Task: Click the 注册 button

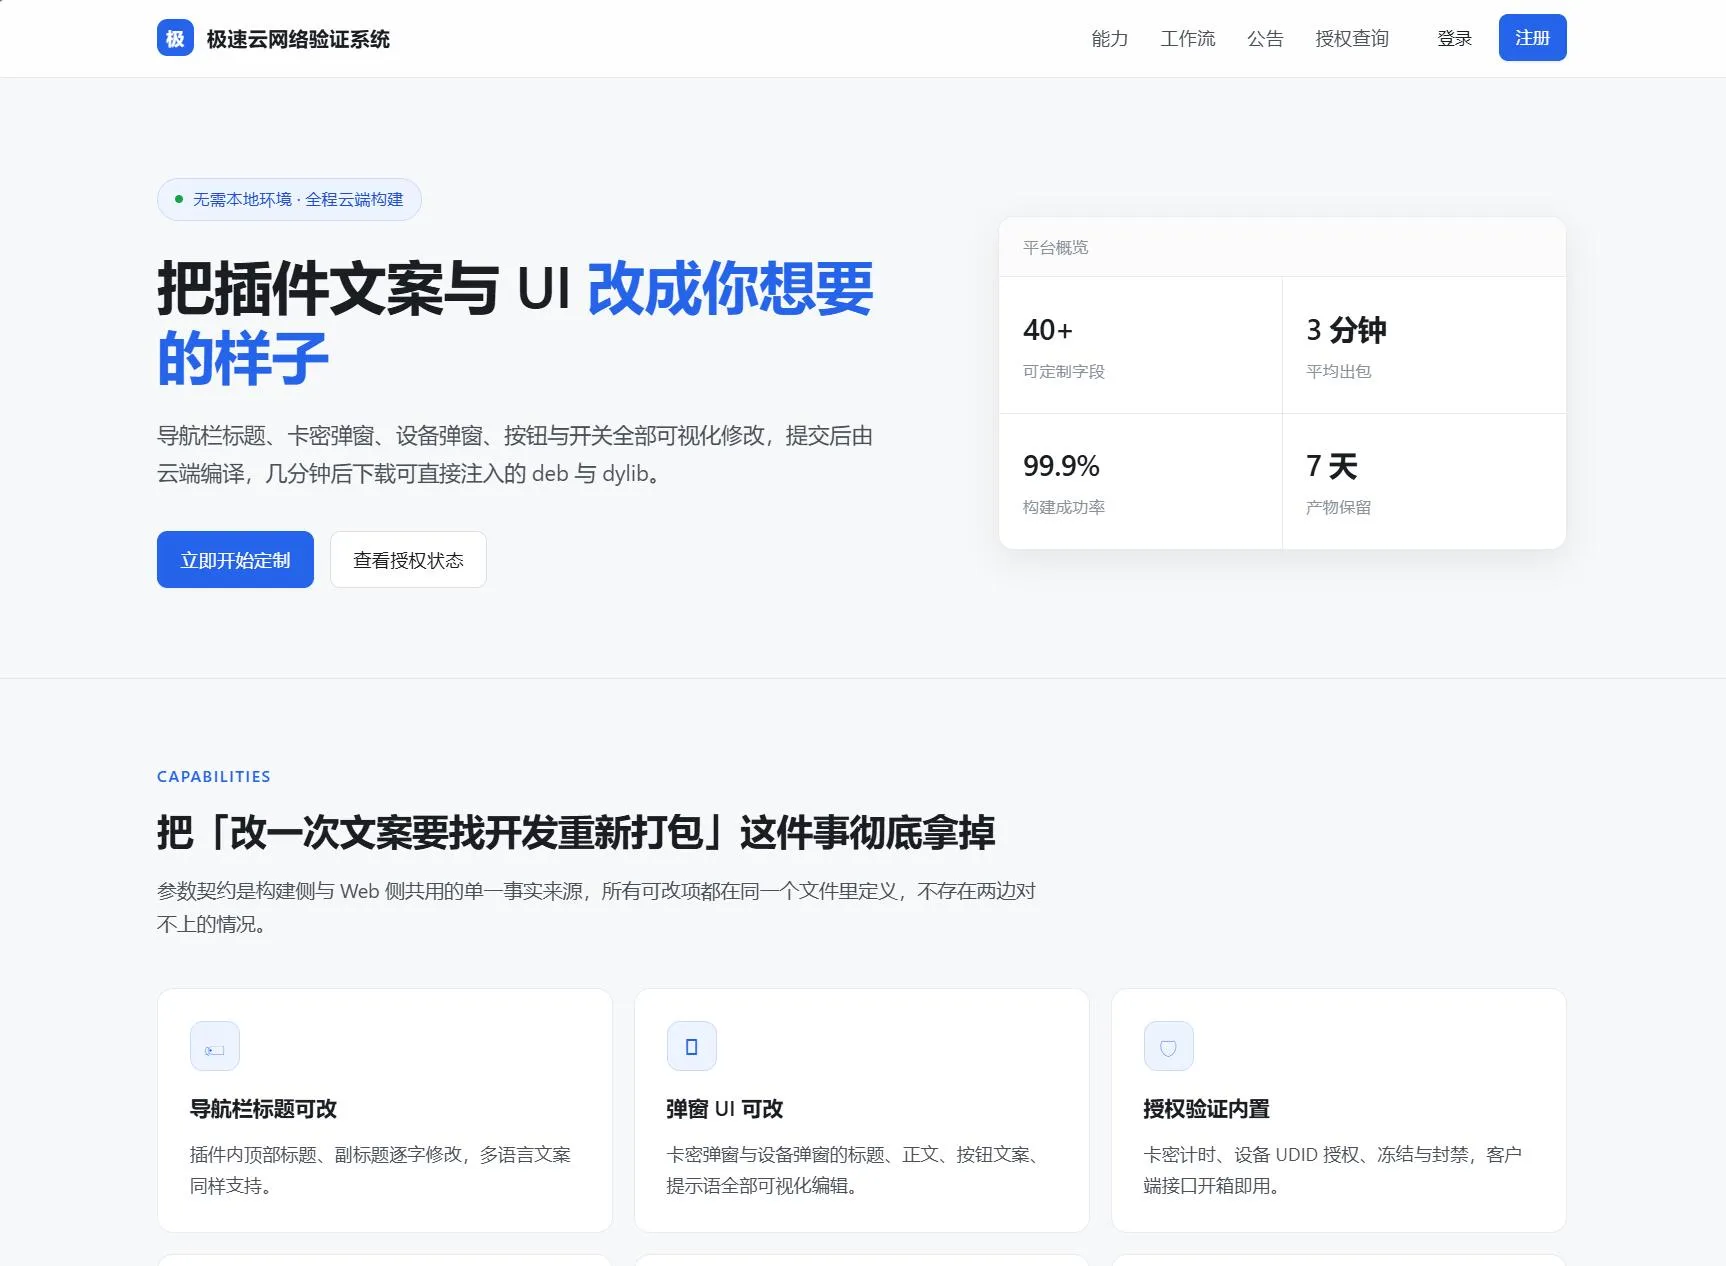Action: pyautogui.click(x=1532, y=38)
